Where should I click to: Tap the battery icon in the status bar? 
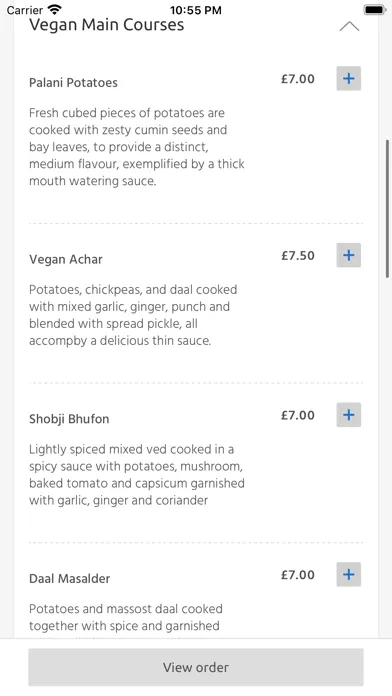[374, 10]
